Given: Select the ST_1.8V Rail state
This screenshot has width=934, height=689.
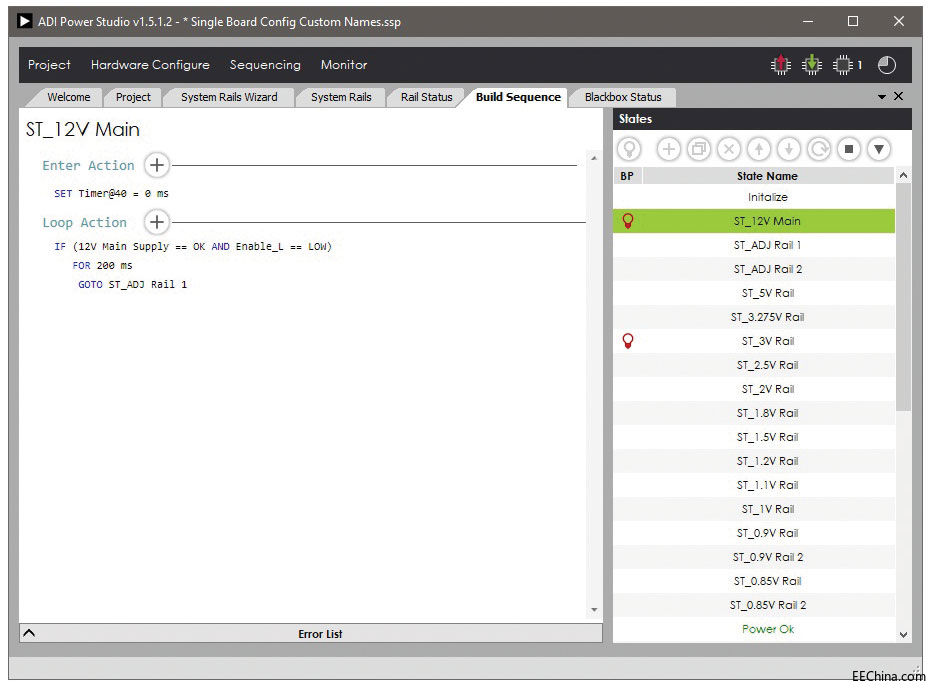Looking at the screenshot, I should [754, 413].
